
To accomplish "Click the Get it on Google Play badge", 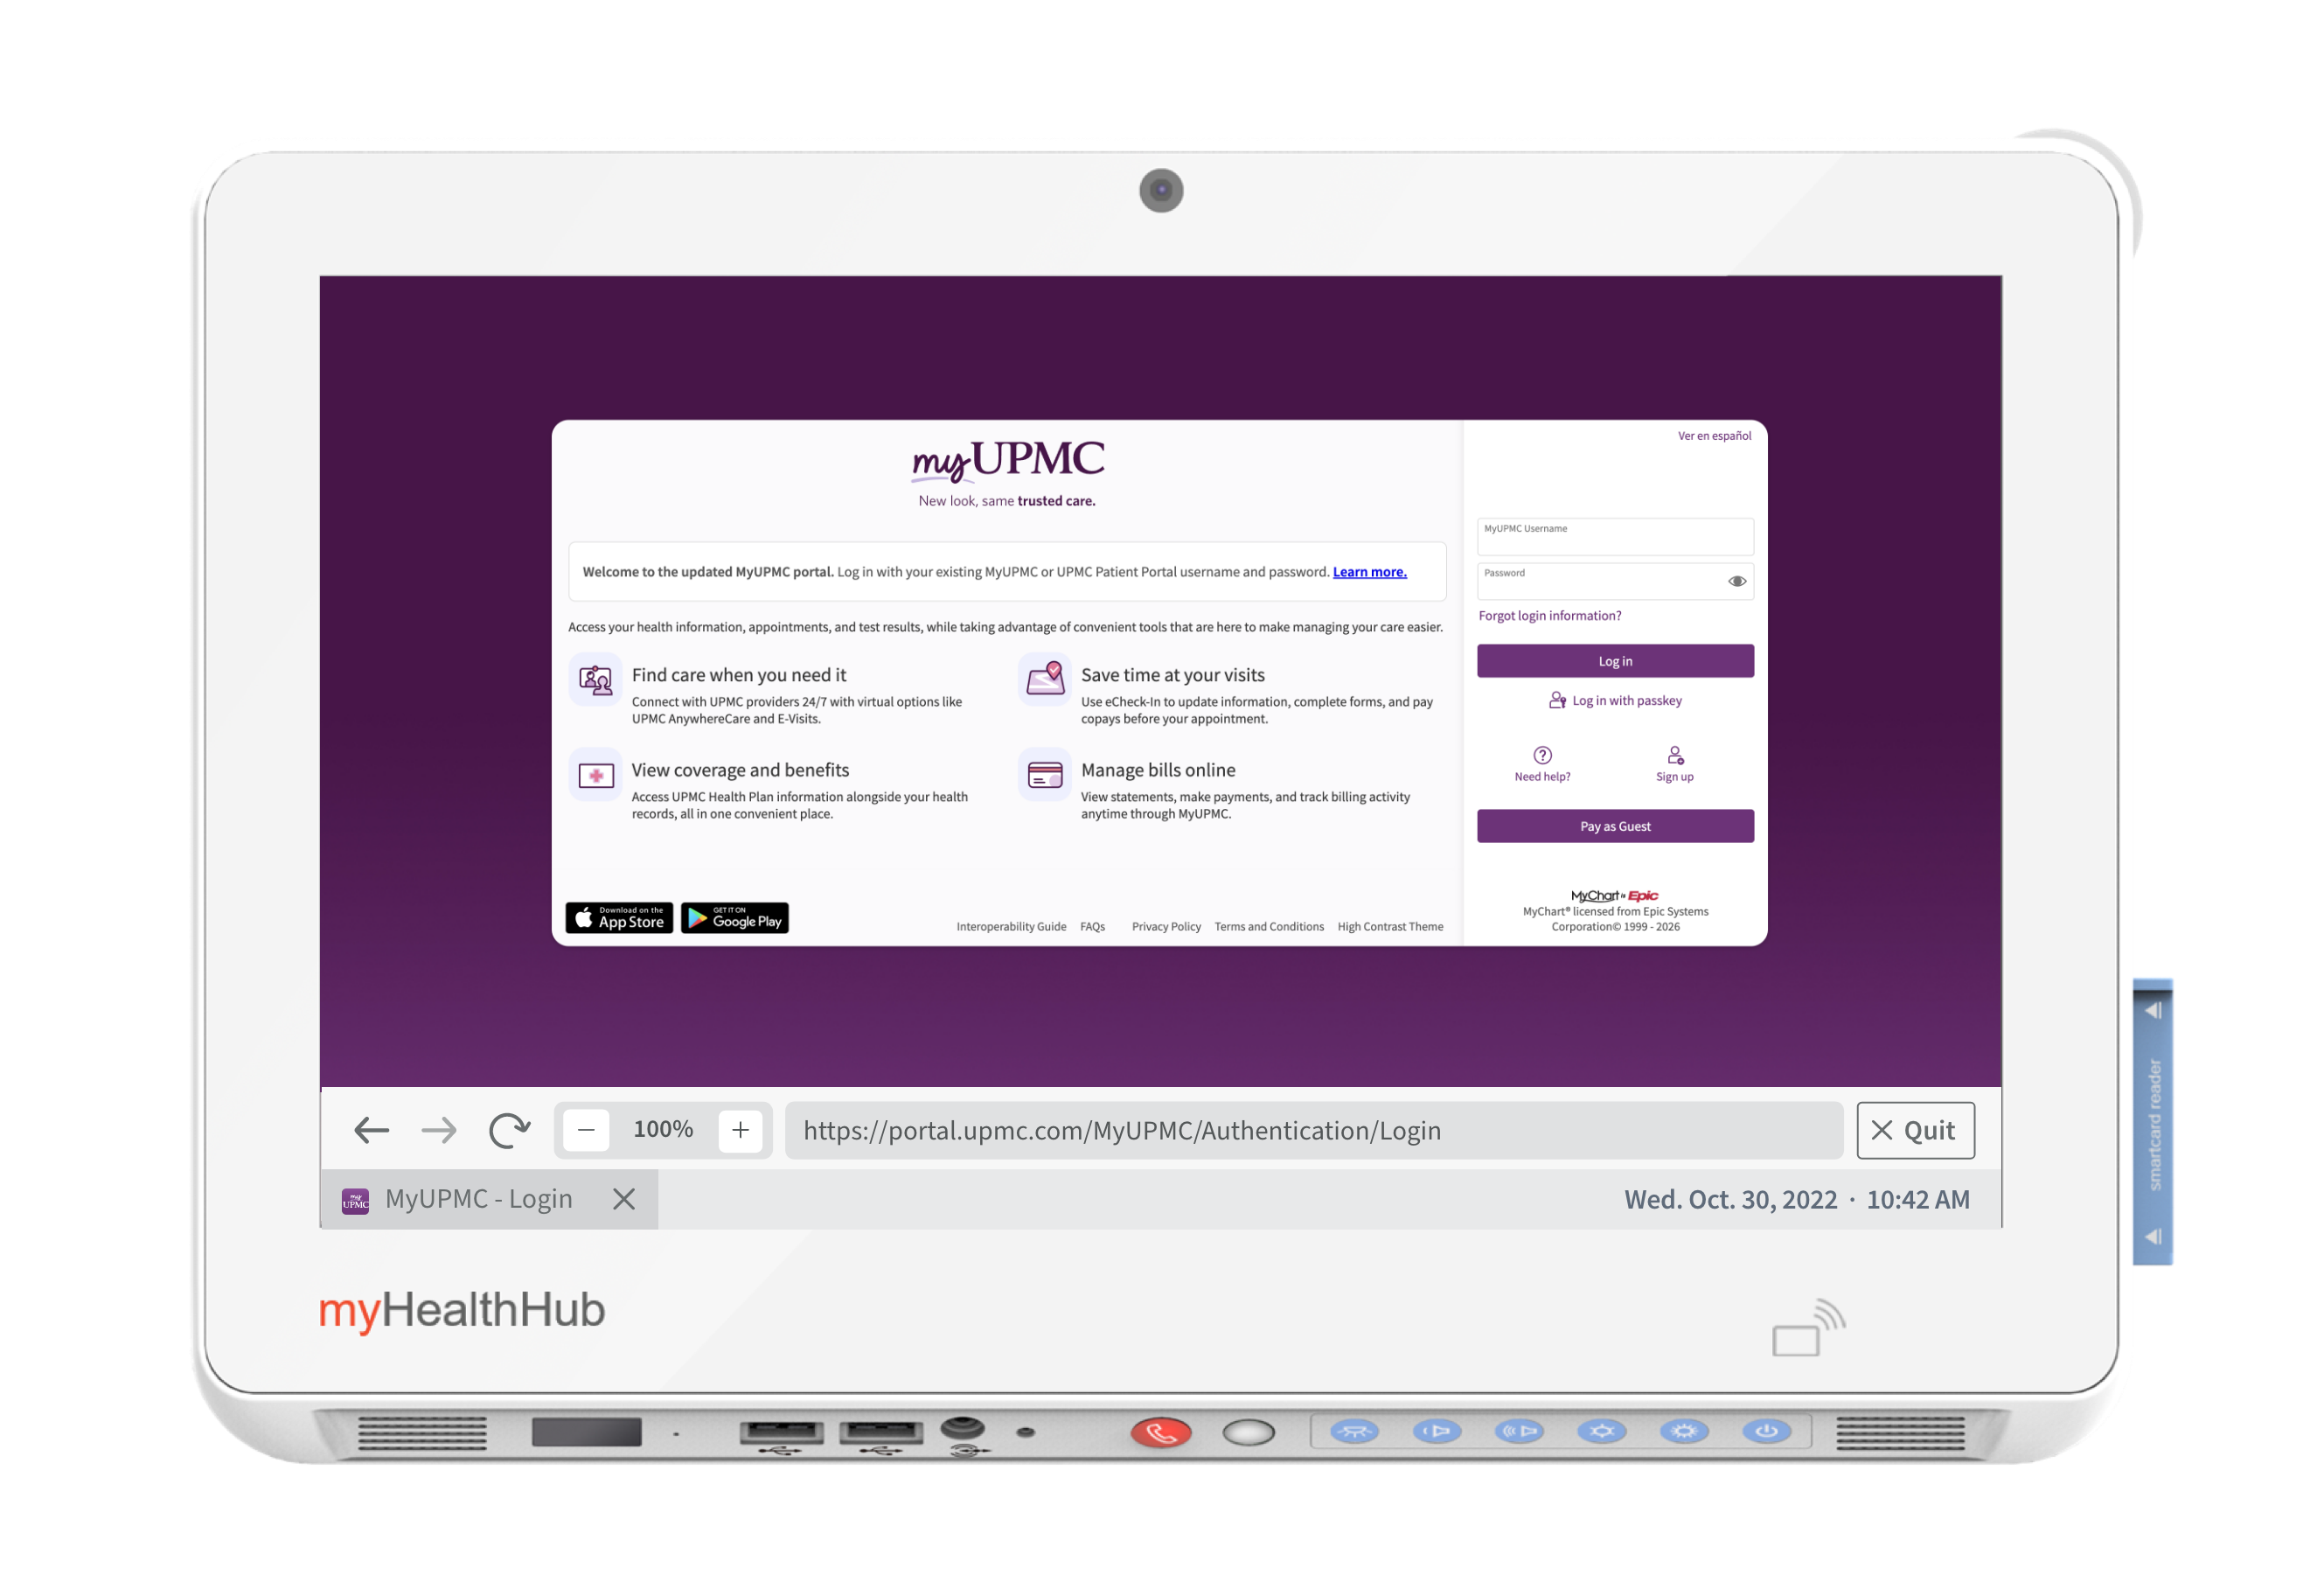I will coord(735,917).
